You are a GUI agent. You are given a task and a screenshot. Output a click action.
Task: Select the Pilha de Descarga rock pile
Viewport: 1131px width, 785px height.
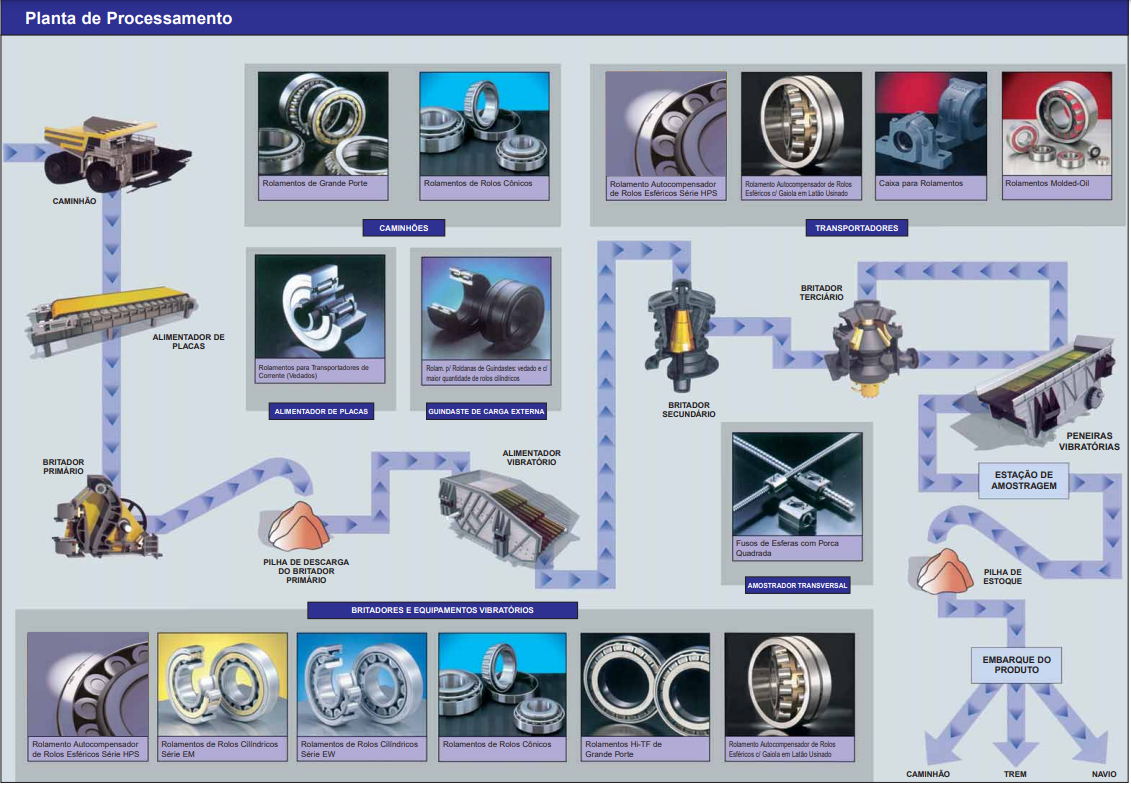tap(298, 526)
